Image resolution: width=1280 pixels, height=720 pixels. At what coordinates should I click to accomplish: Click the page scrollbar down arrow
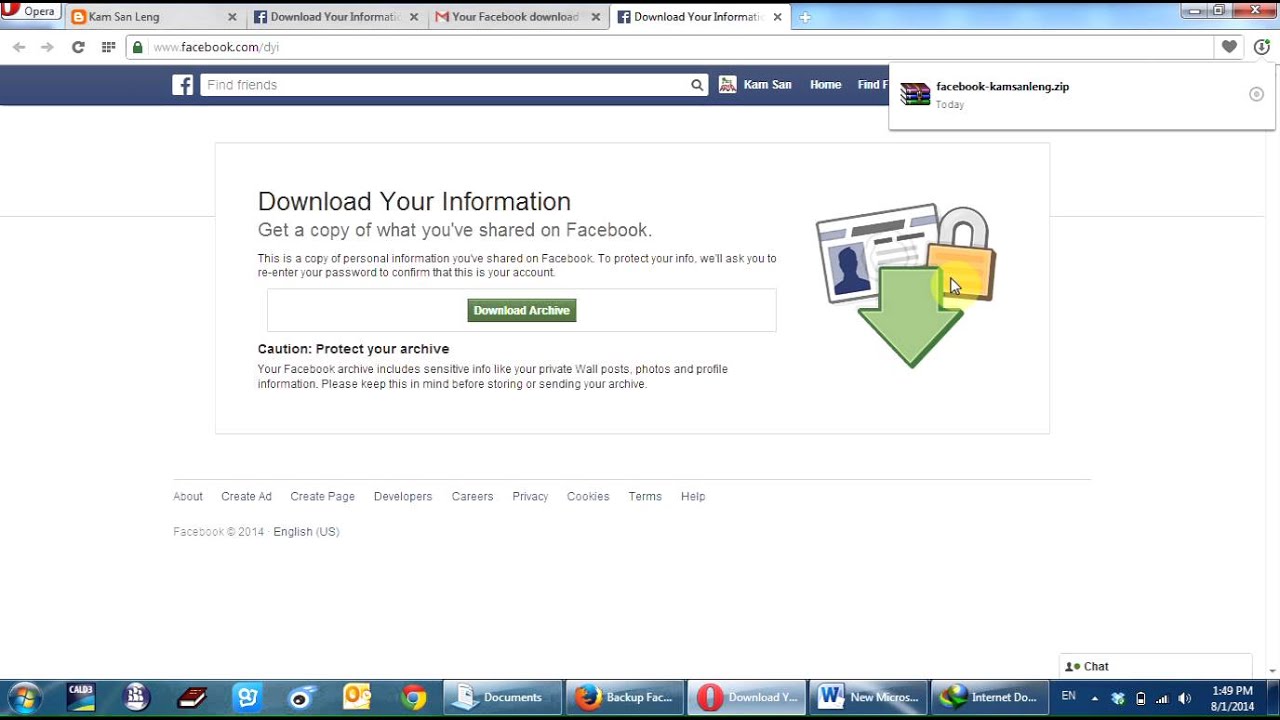coord(1272,672)
